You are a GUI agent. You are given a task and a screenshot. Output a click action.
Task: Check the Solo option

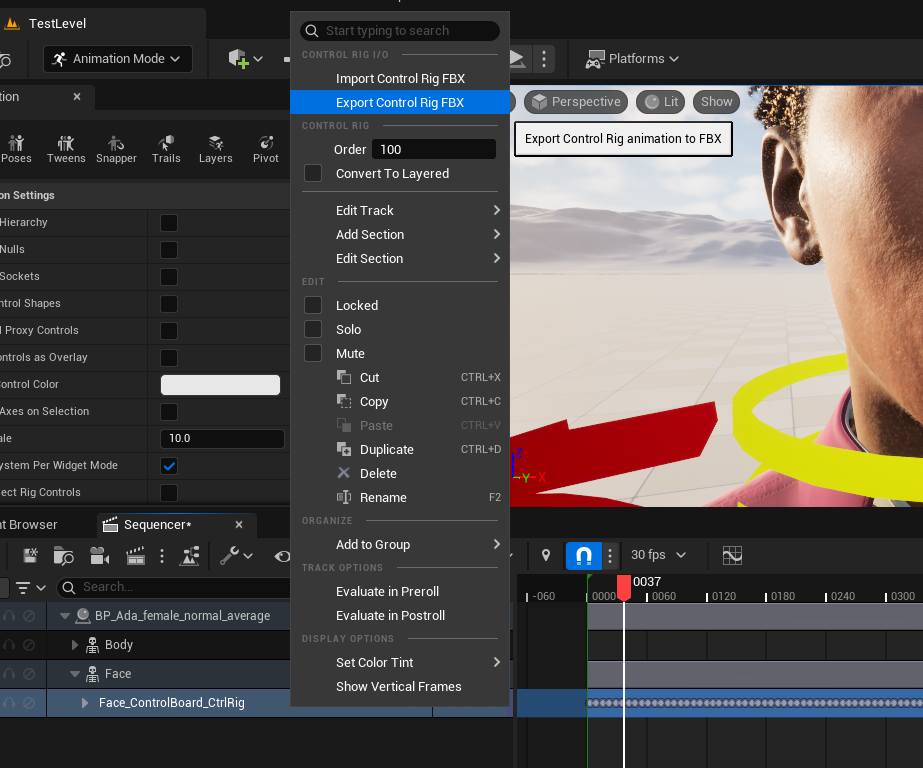tap(313, 329)
